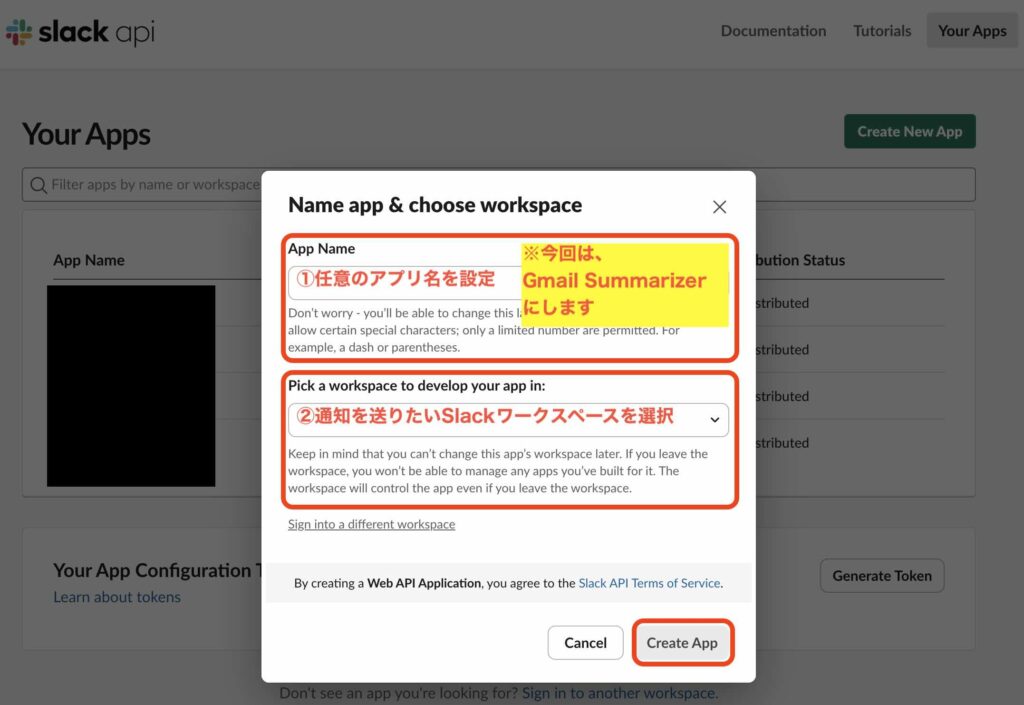Open the 'Learn about tokens' link
Screen dimensions: 1024x705
coord(117,596)
